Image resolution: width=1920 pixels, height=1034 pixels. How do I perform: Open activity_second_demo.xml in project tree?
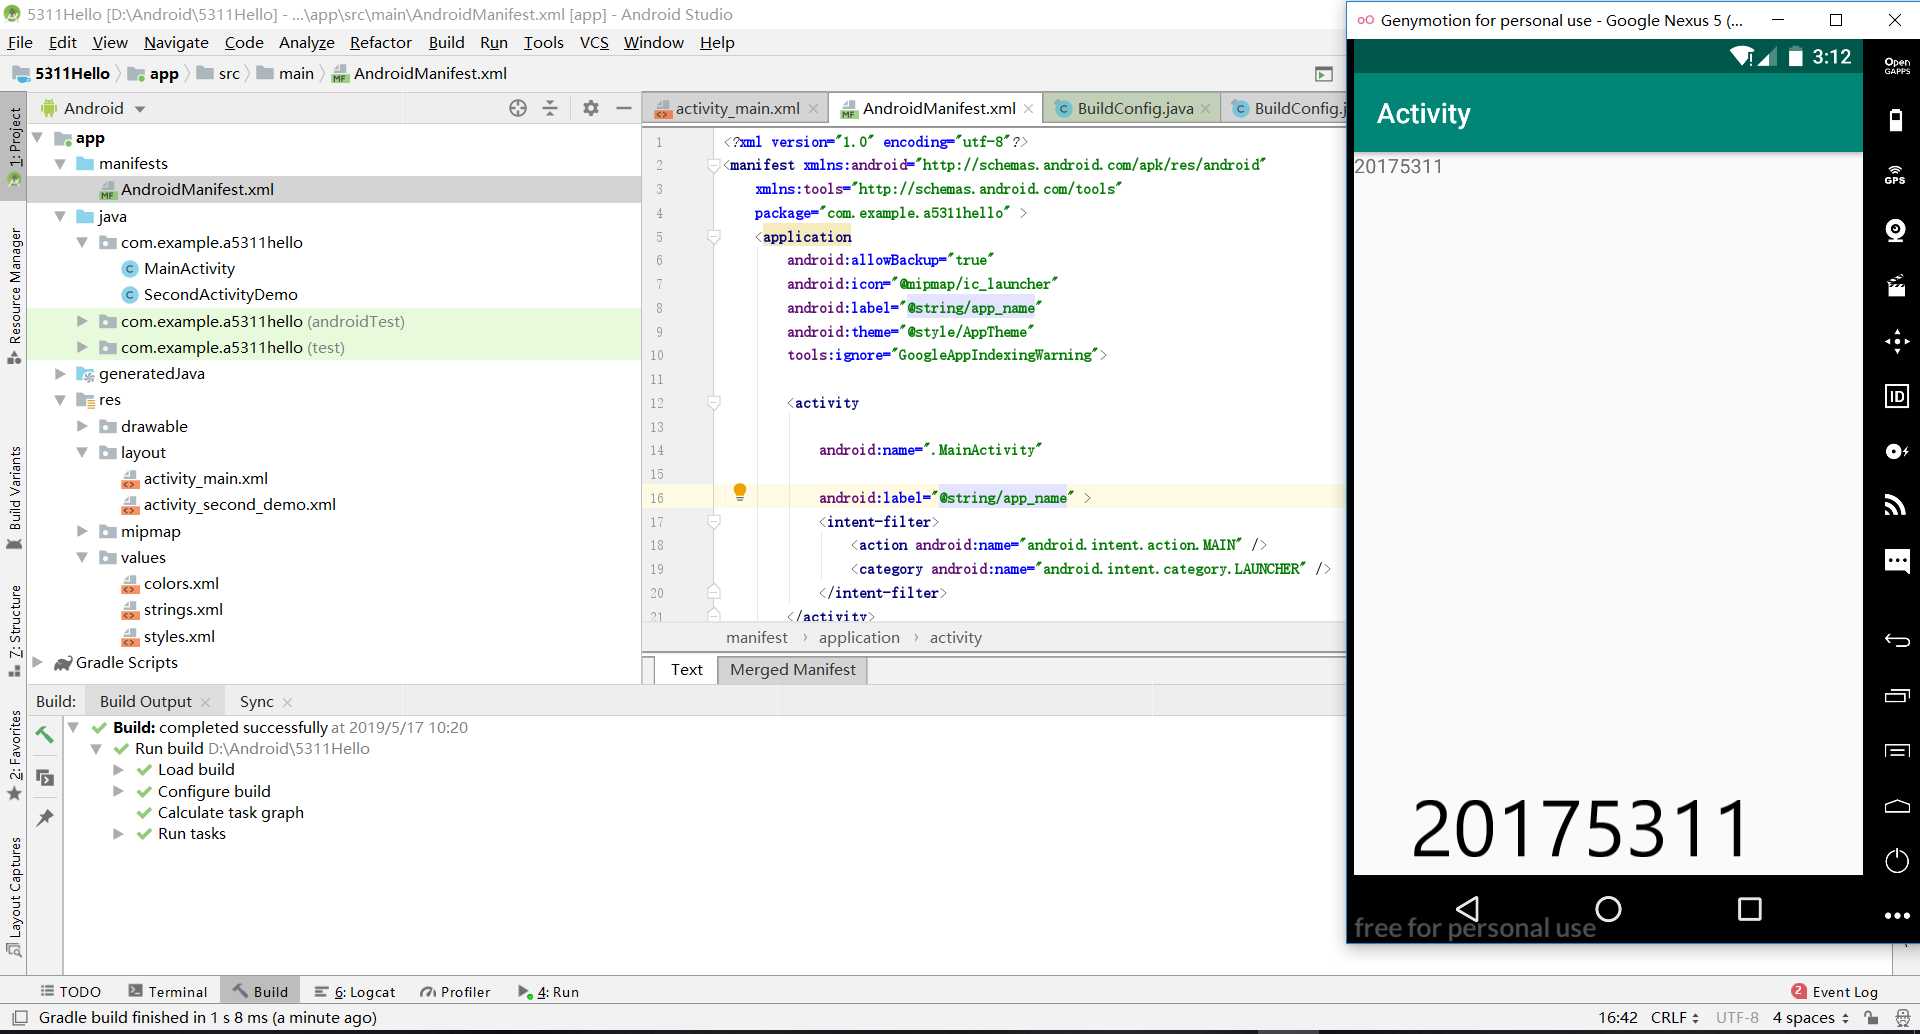[239, 505]
